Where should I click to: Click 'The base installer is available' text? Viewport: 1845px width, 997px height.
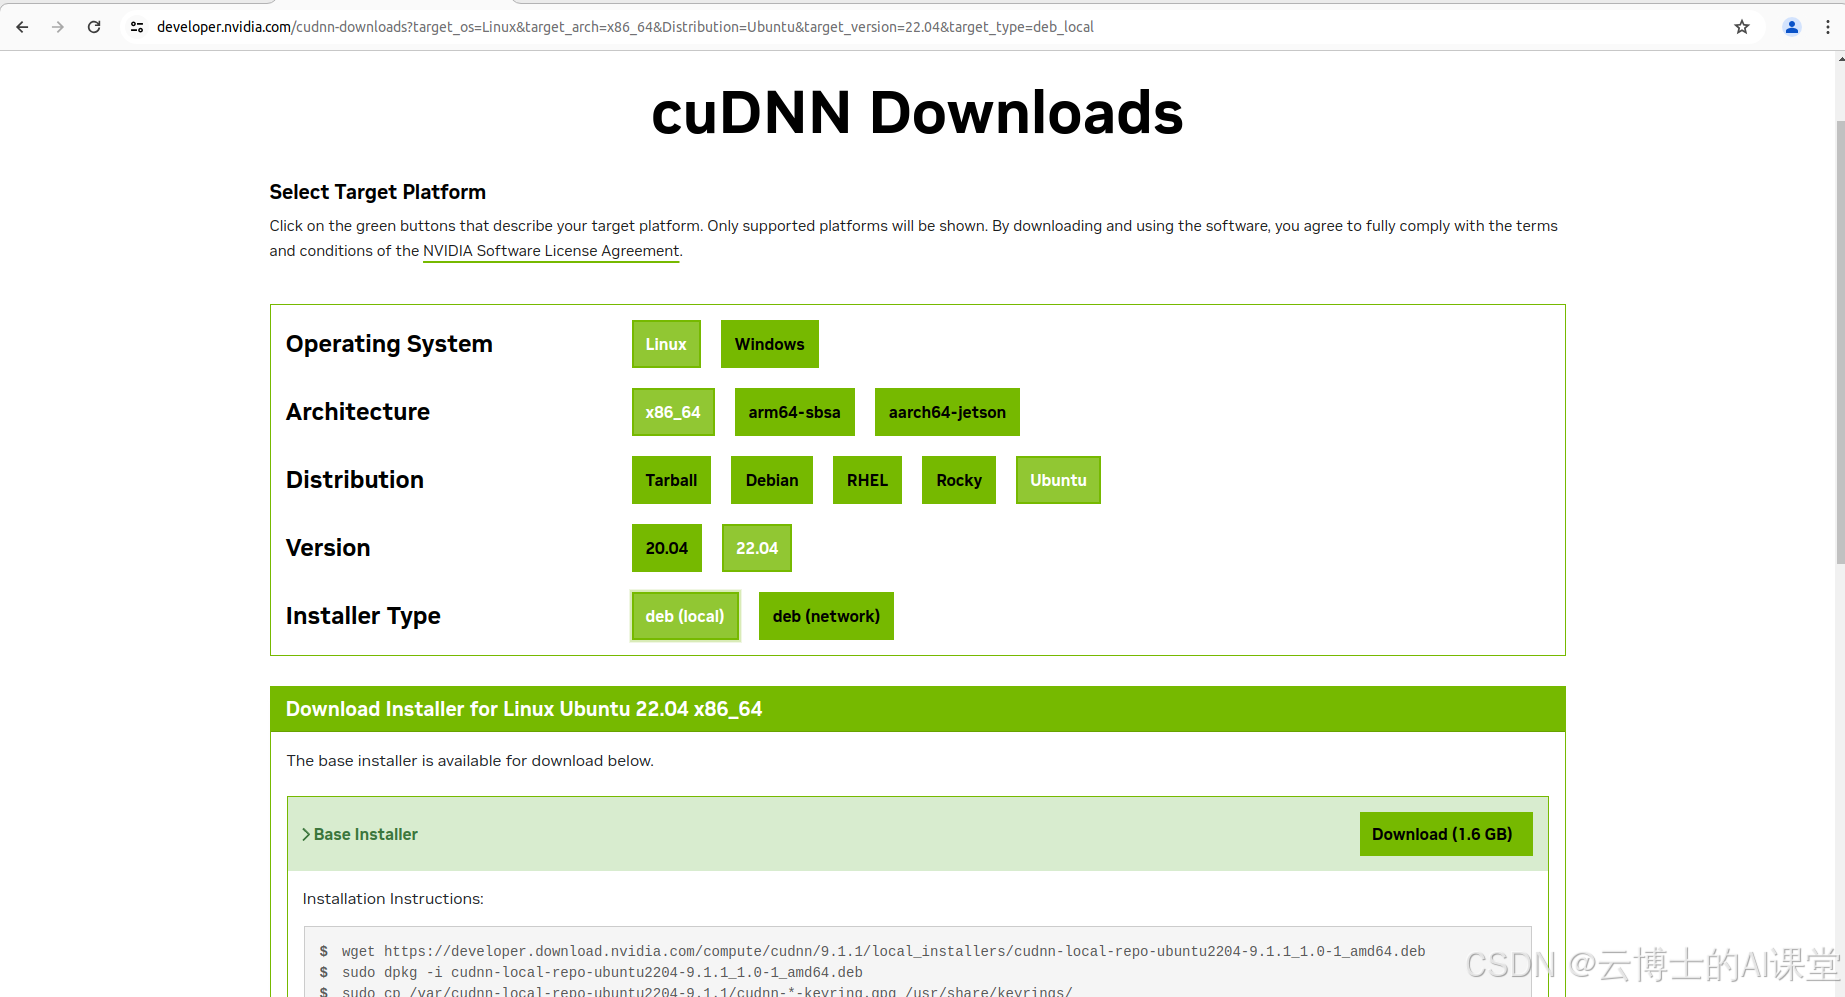470,761
